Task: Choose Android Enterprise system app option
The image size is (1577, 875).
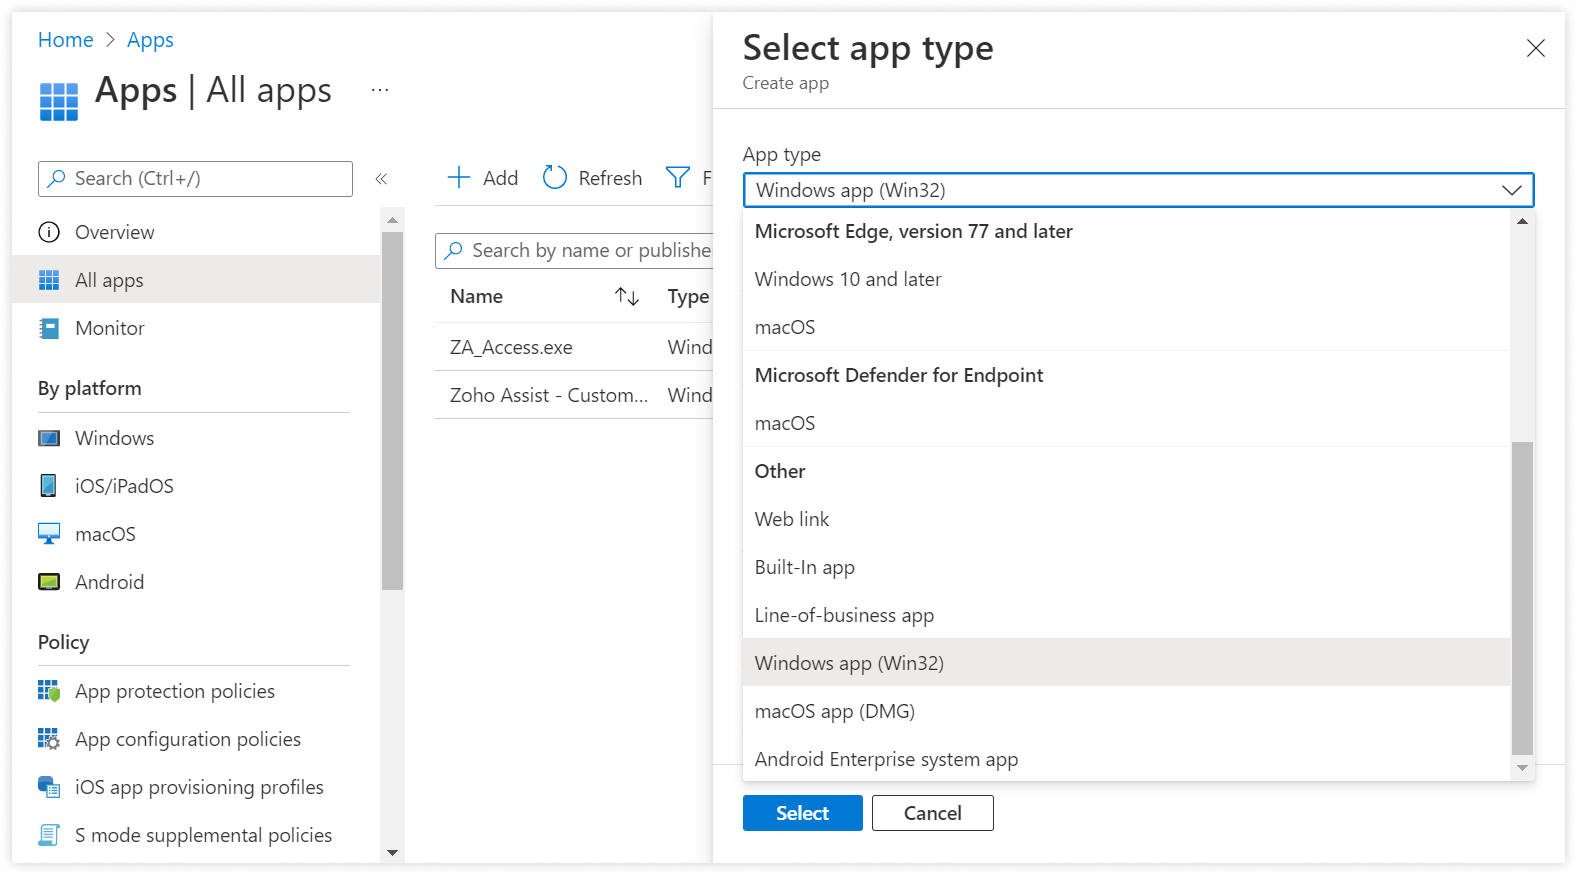Action: (1127, 759)
